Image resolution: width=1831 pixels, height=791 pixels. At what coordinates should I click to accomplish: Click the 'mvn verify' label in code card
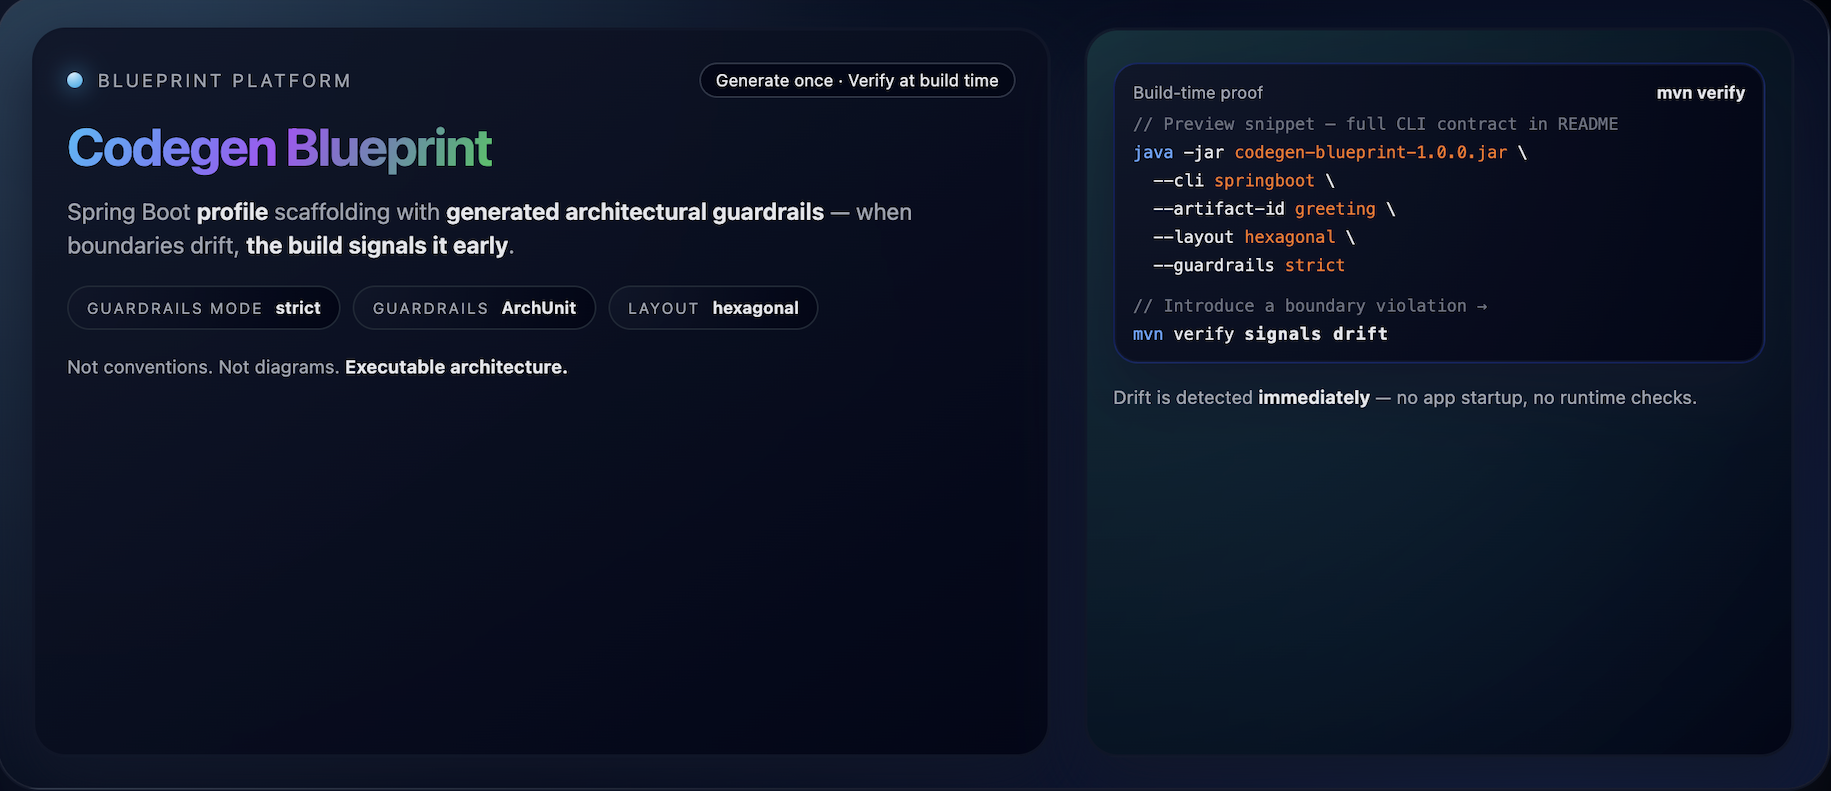pos(1700,93)
